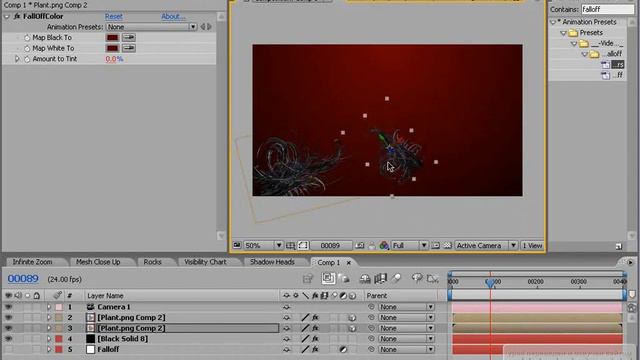640x360 pixels.
Task: Expand the Amount to Tint property
Action: [17, 59]
